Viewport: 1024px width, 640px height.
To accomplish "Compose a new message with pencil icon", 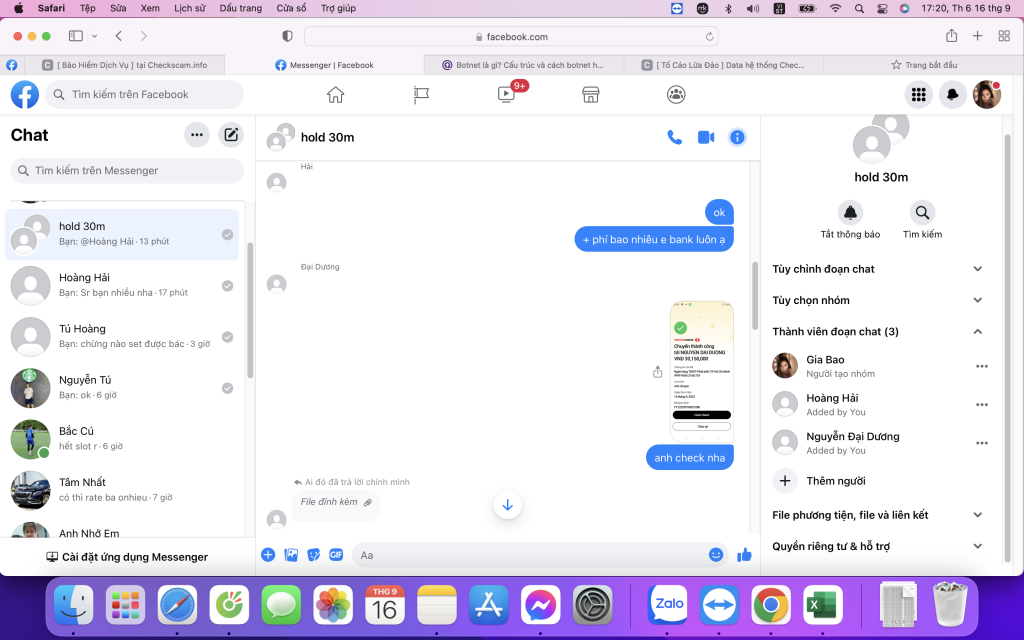I will click(231, 135).
